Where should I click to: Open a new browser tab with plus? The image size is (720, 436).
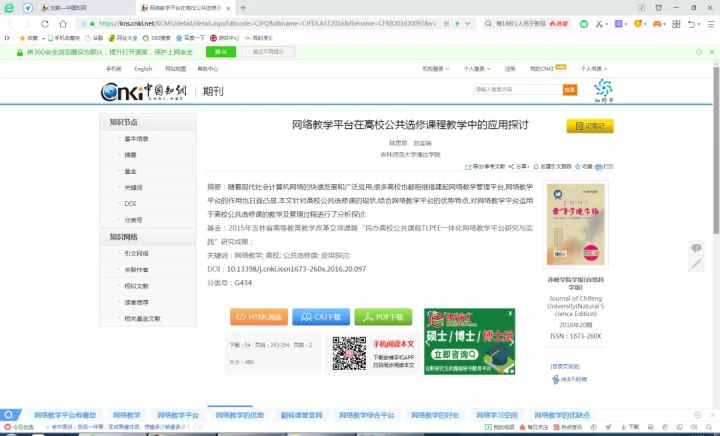[x=243, y=7]
